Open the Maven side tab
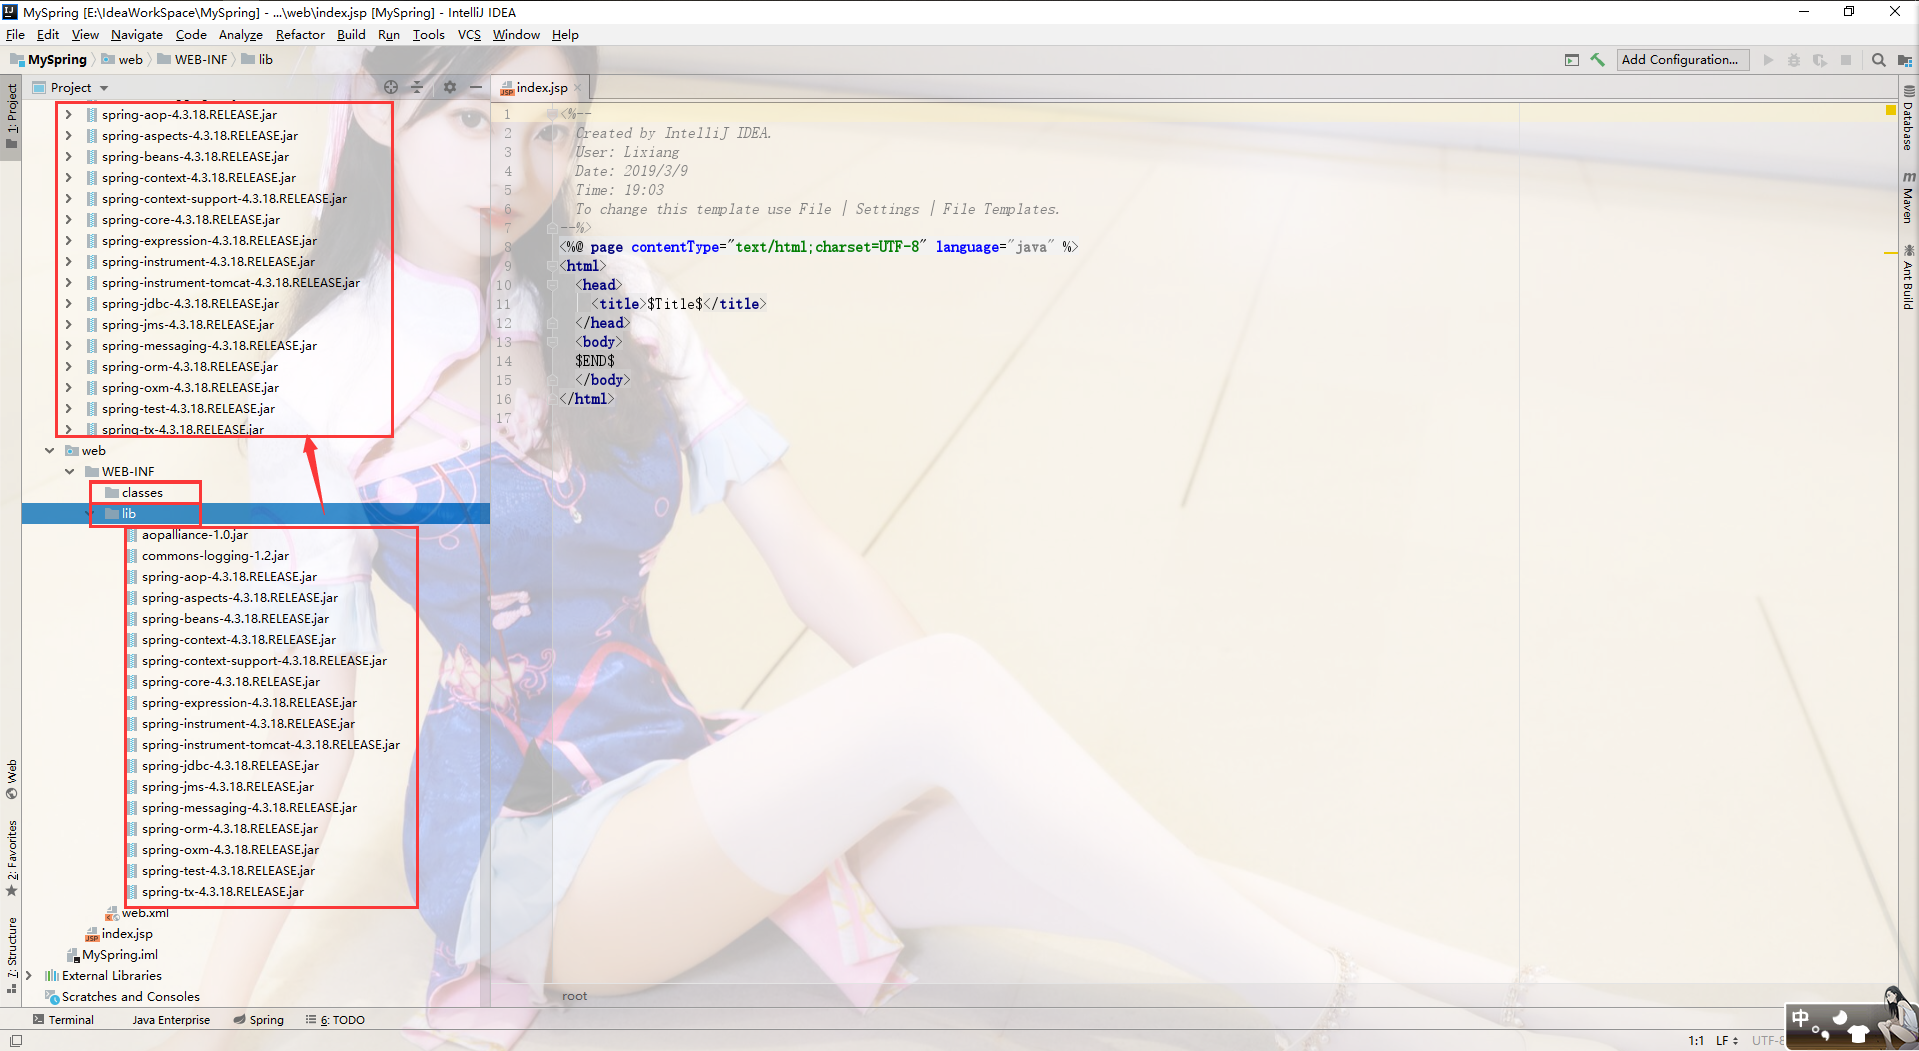1919x1051 pixels. (1908, 198)
